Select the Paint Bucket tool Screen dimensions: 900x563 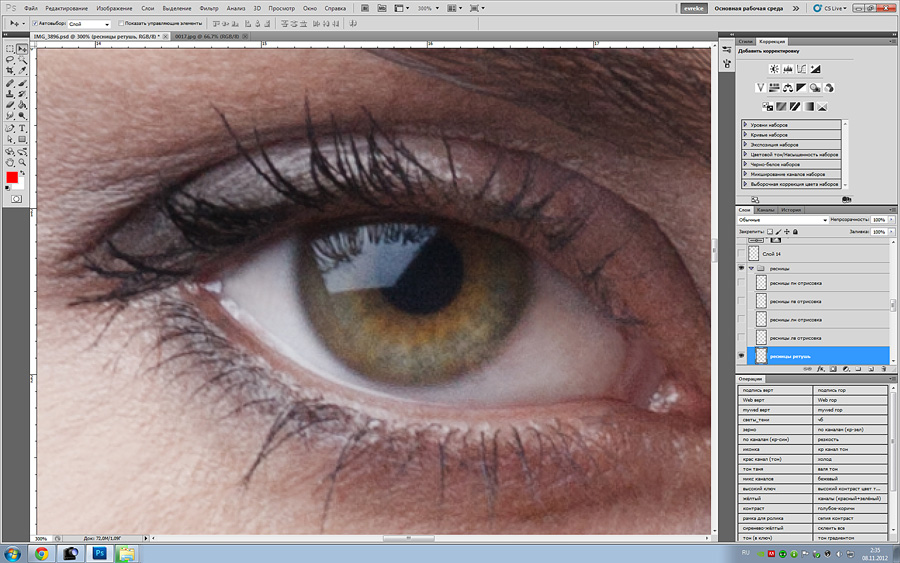point(22,105)
